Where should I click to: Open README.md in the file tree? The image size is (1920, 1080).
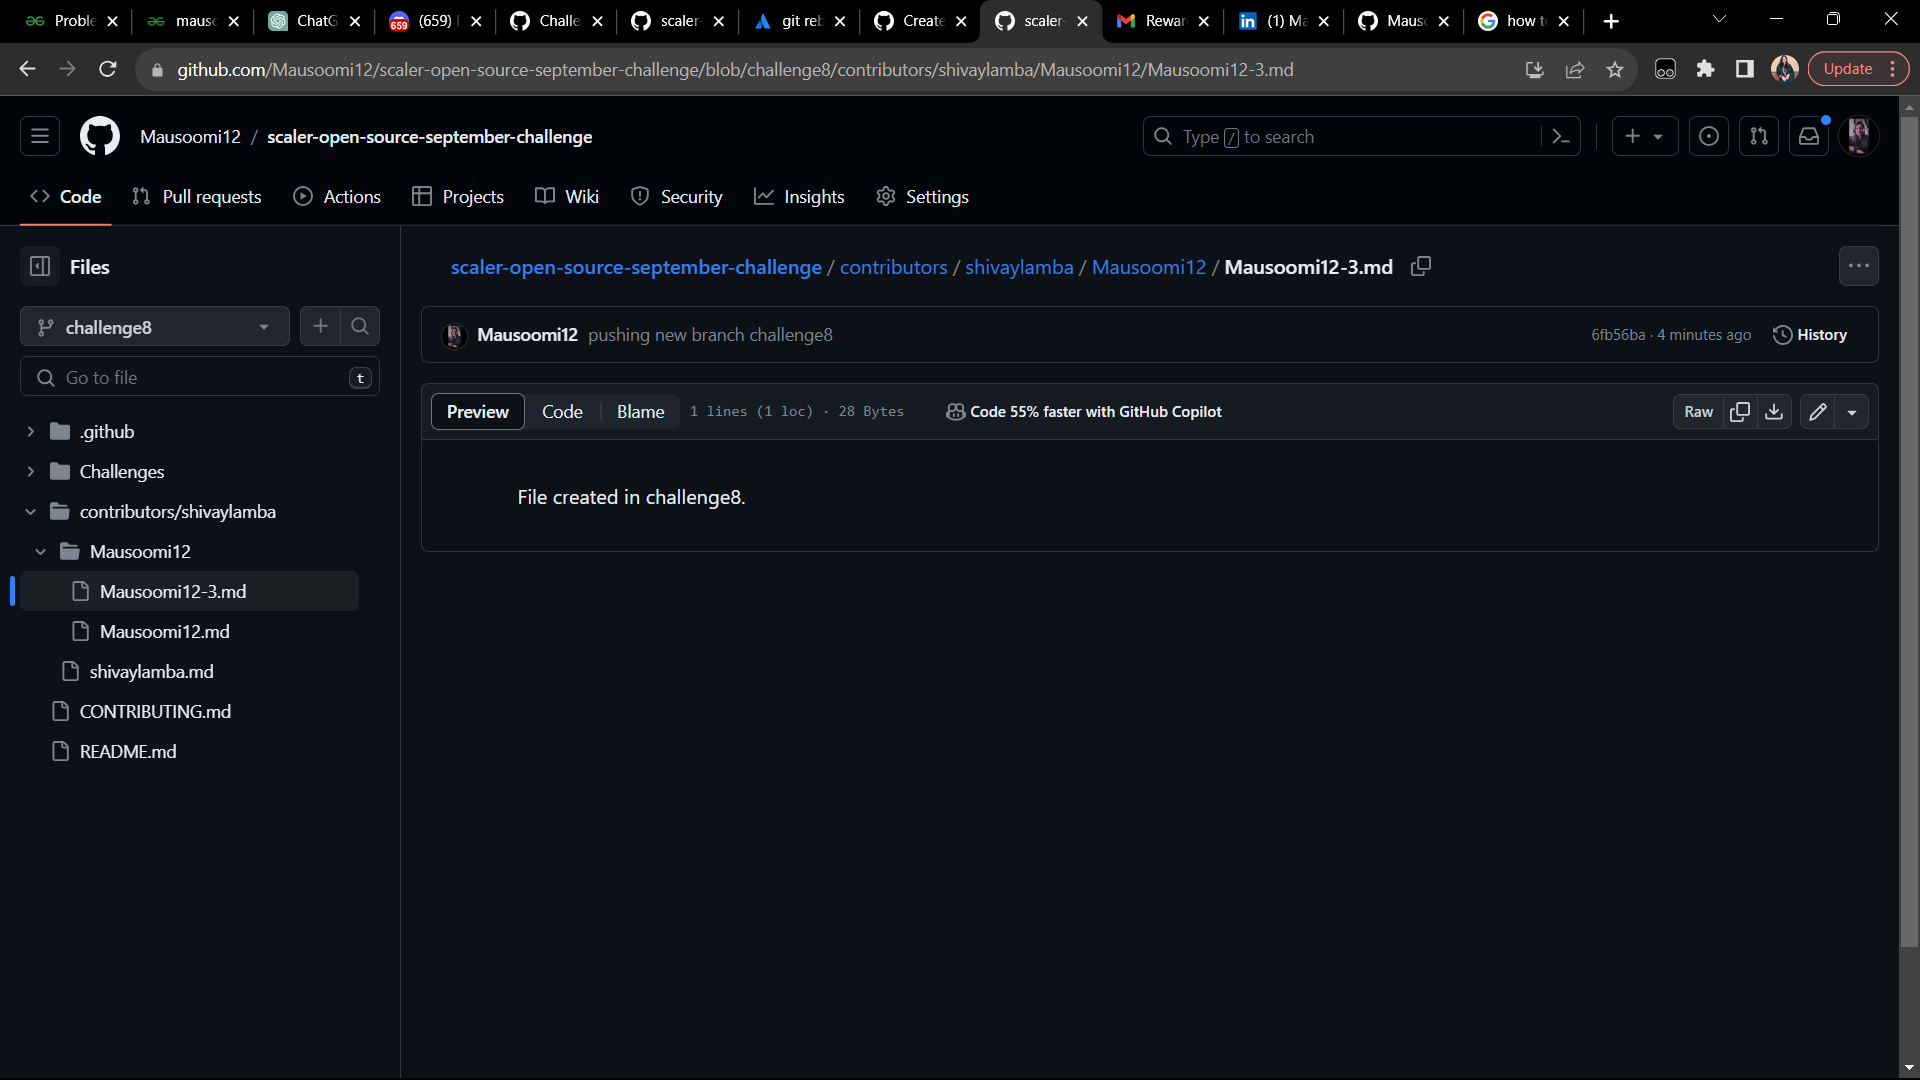(127, 751)
